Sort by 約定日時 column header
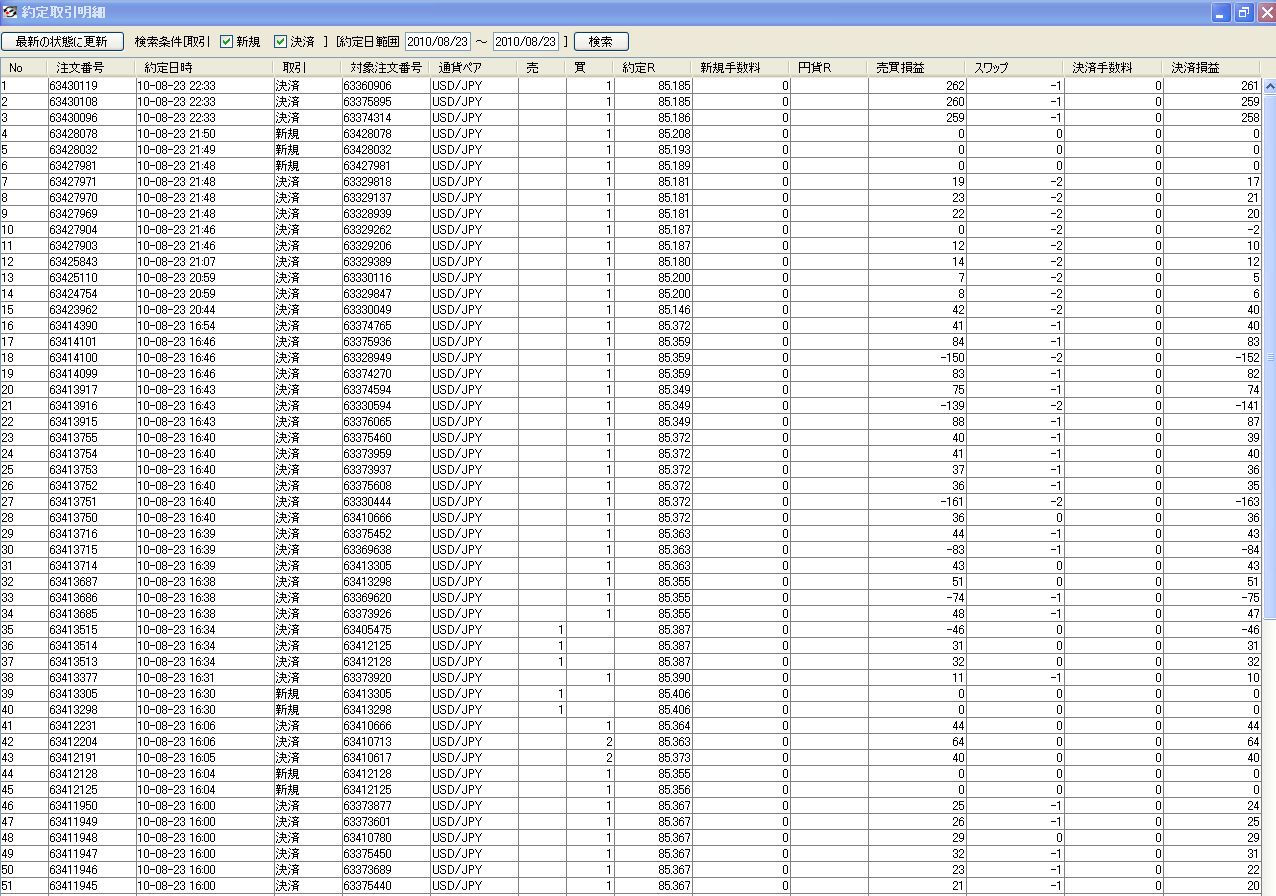 [203, 68]
